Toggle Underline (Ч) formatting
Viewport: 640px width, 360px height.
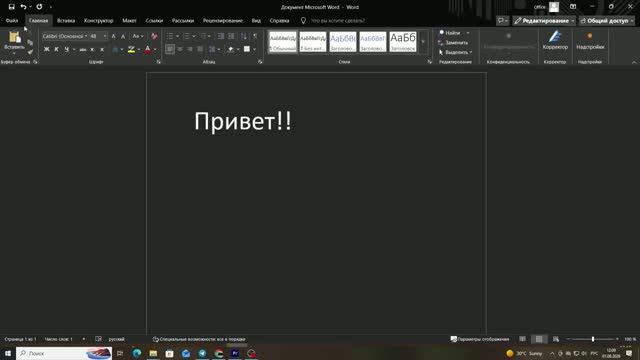click(67, 49)
